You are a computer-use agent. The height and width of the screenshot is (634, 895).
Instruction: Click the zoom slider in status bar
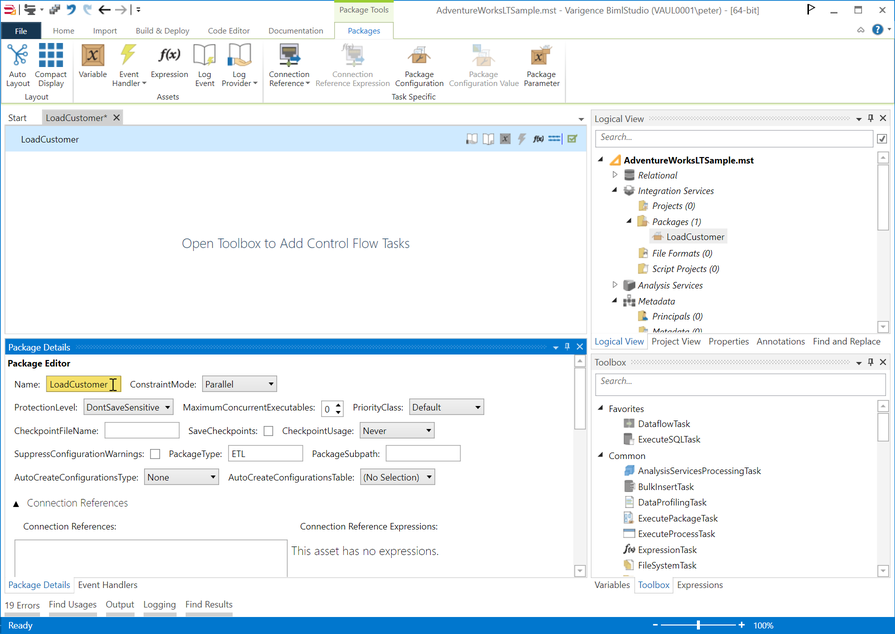pos(698,625)
